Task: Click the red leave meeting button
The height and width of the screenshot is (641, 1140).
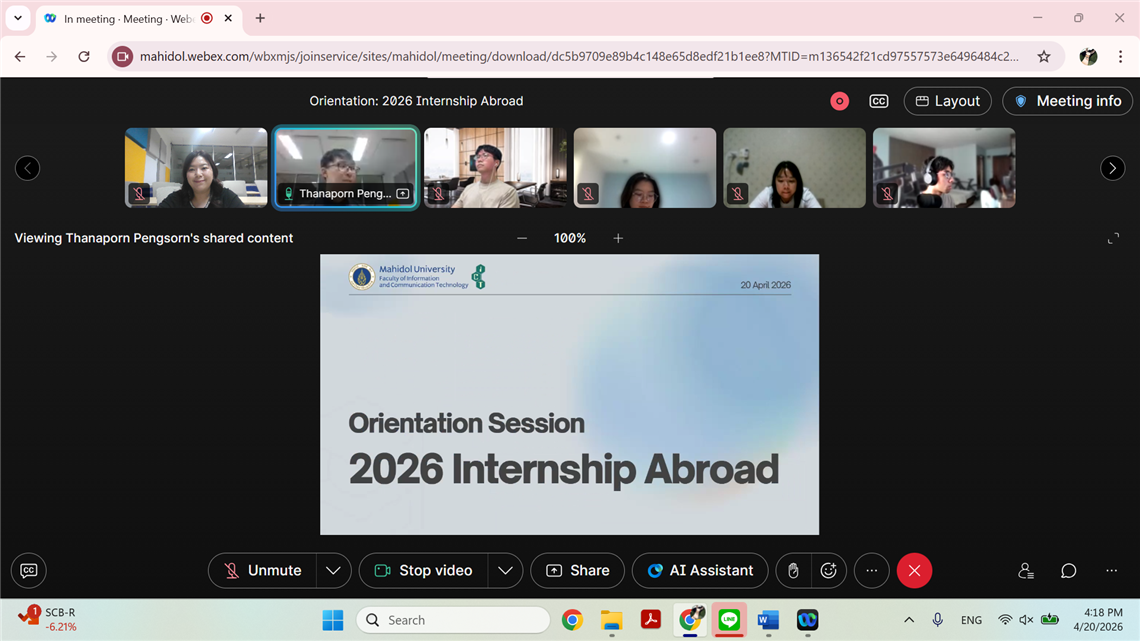Action: [x=914, y=570]
